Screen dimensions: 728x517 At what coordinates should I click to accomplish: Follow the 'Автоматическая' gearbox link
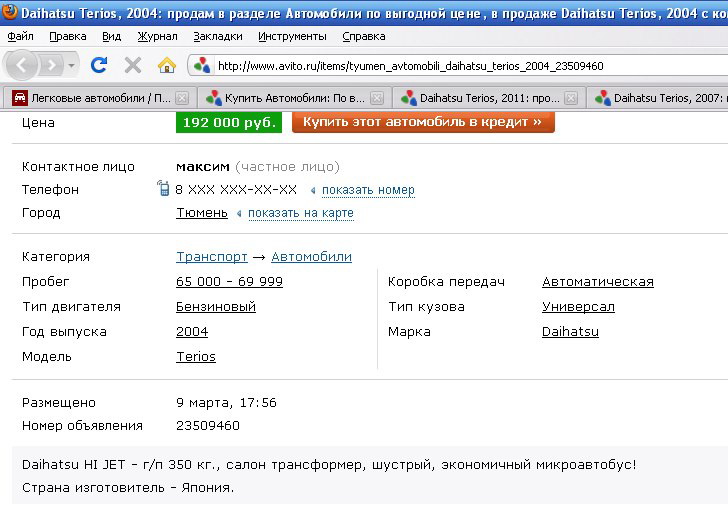point(597,282)
